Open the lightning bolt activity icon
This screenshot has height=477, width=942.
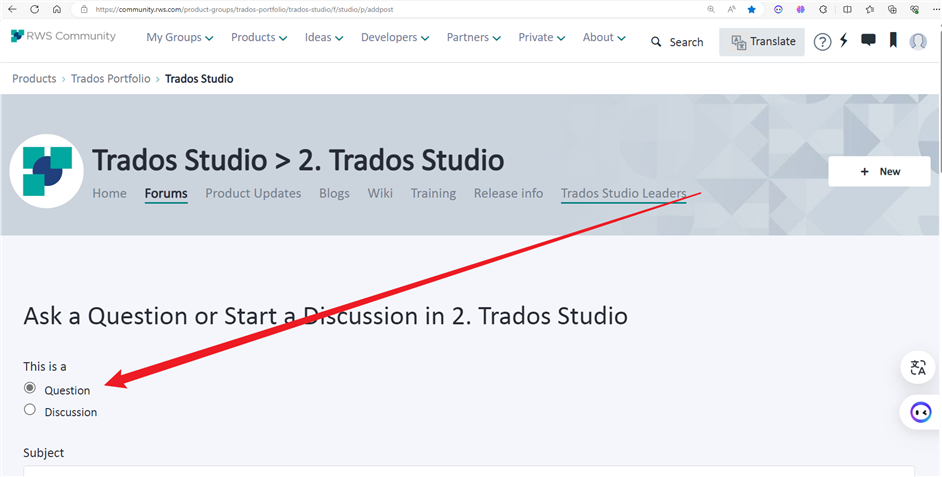coord(844,40)
